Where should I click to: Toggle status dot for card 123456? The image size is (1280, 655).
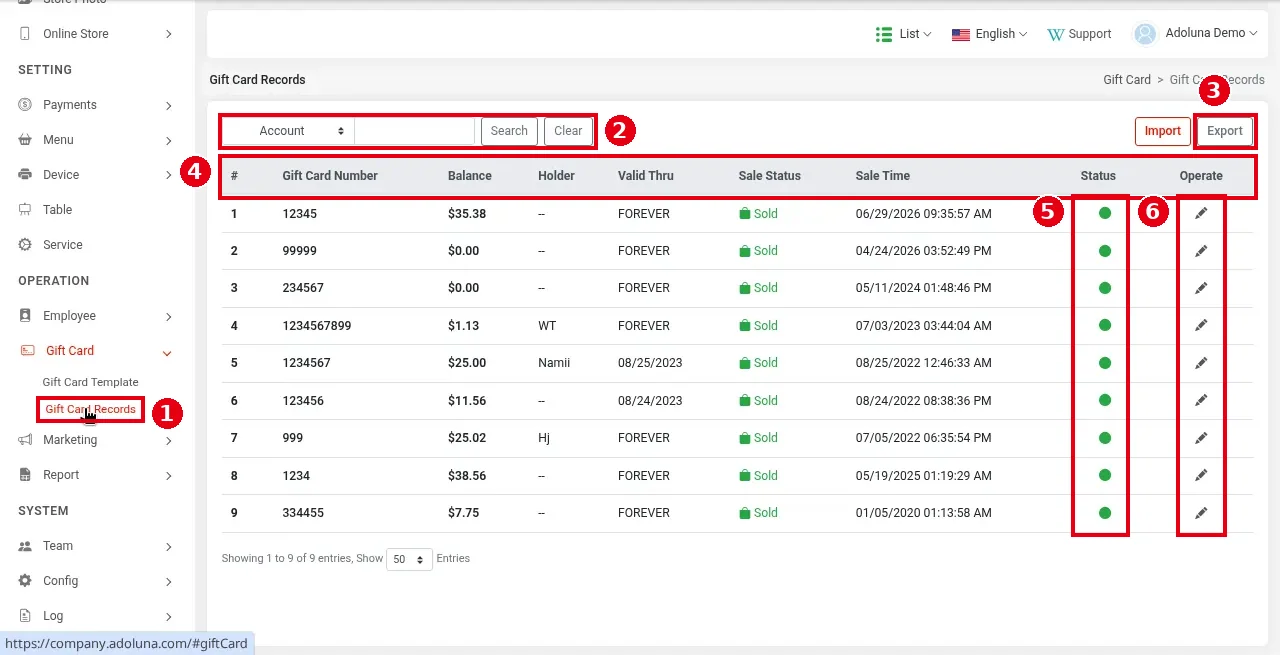coord(1105,400)
